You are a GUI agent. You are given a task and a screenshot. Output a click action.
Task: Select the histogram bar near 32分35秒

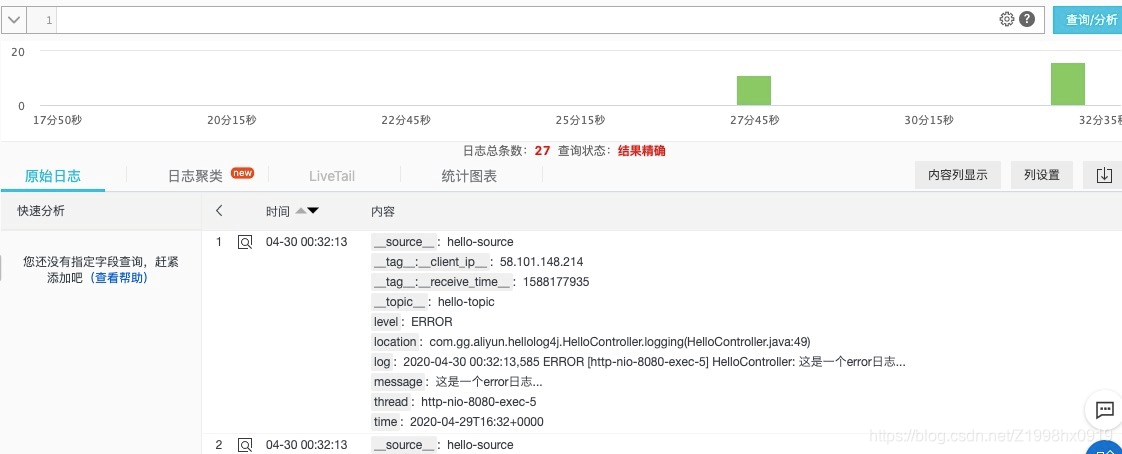coord(1068,84)
